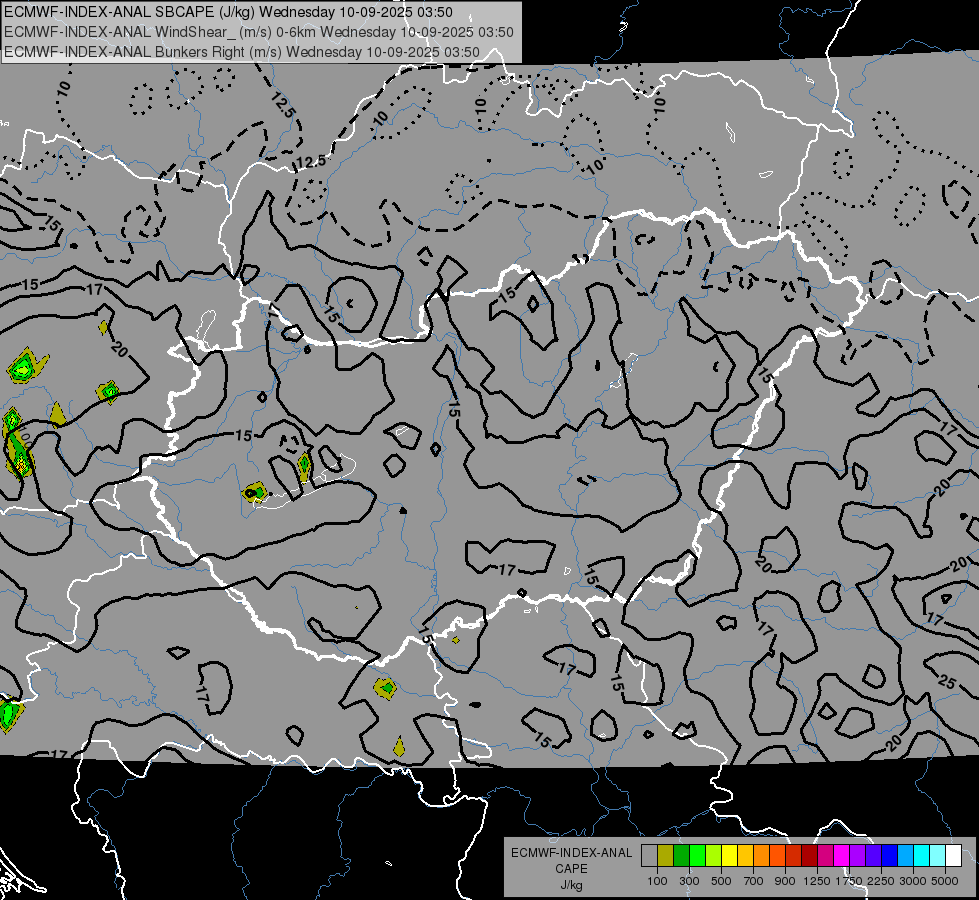Screen dimensions: 979x900
Task: Select the Bunkers Right title line
Action: (242, 52)
